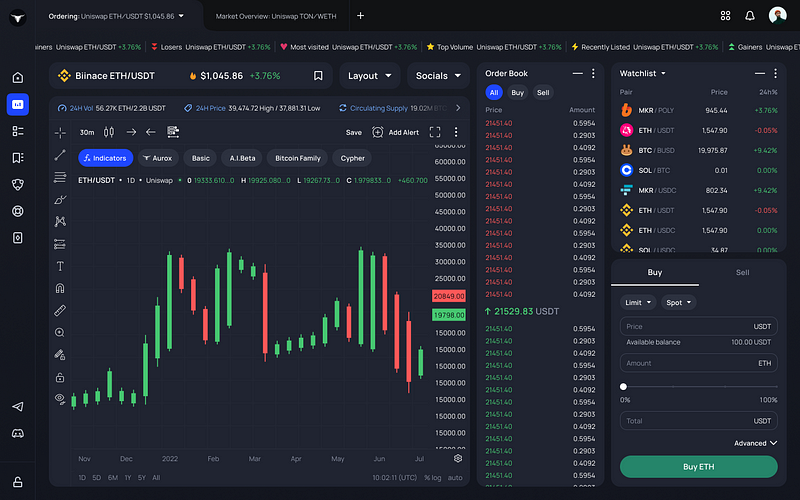Image resolution: width=800 pixels, height=500 pixels.
Task: Add a new tab with plus
Action: click(360, 16)
